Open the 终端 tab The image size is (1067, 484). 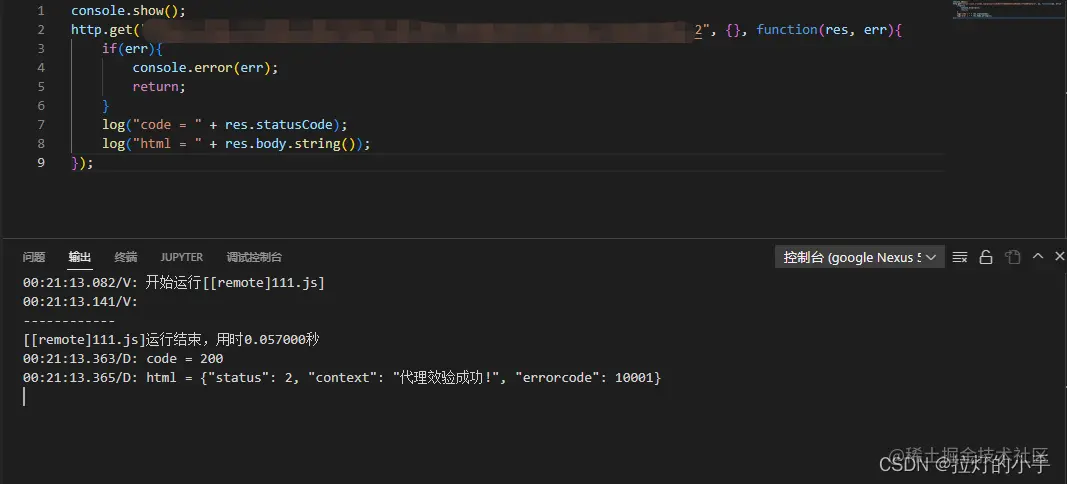coord(126,257)
